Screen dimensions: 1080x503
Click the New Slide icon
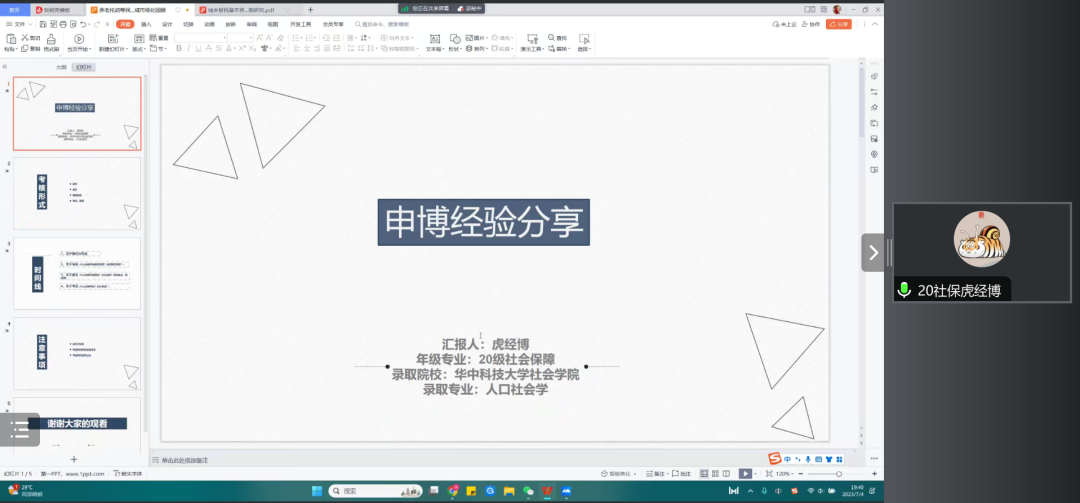(110, 40)
